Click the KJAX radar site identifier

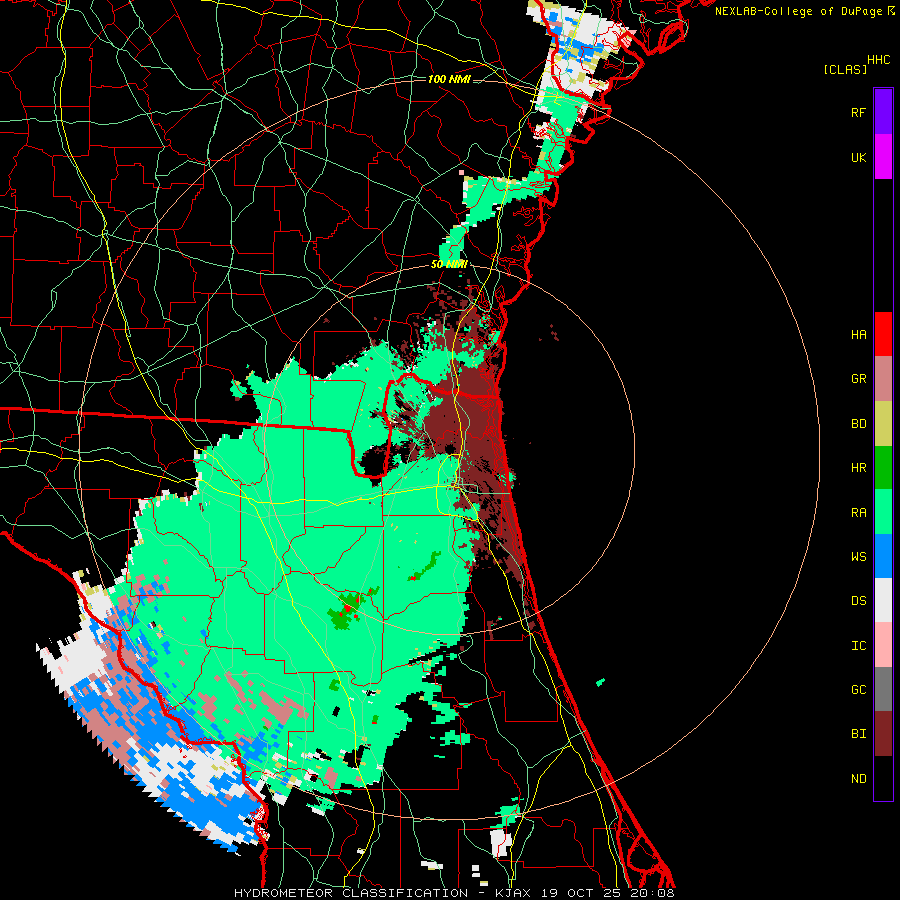pyautogui.click(x=513, y=893)
